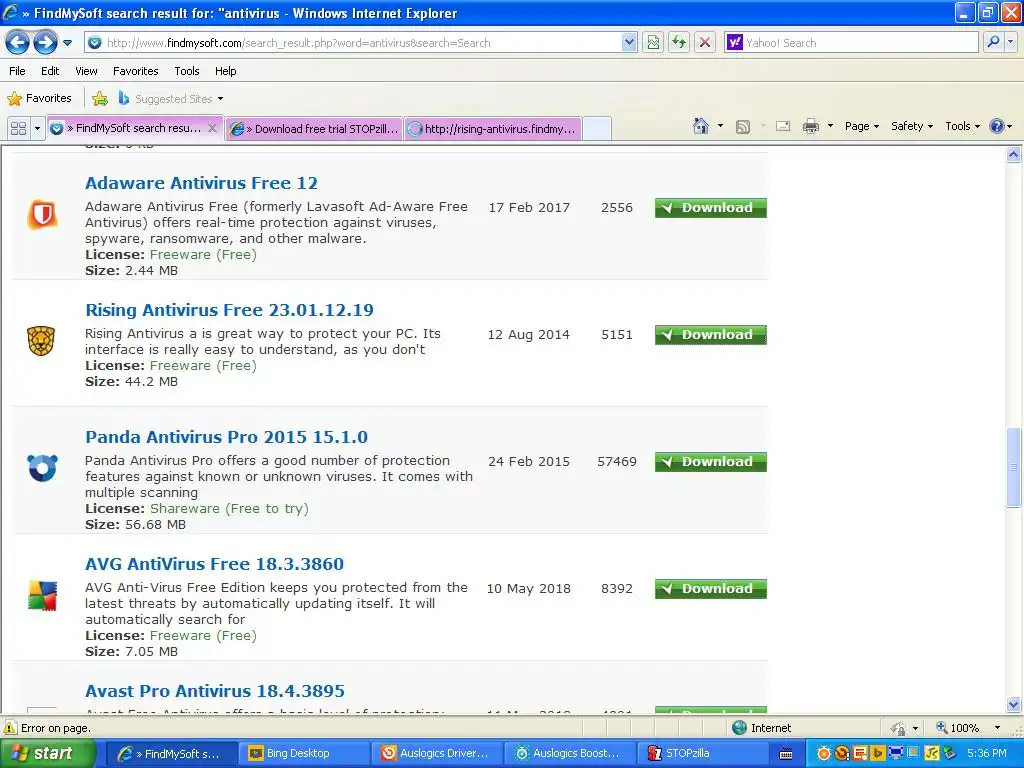Click the vertical scrollbar thumb
The height and width of the screenshot is (768, 1024).
(1014, 467)
